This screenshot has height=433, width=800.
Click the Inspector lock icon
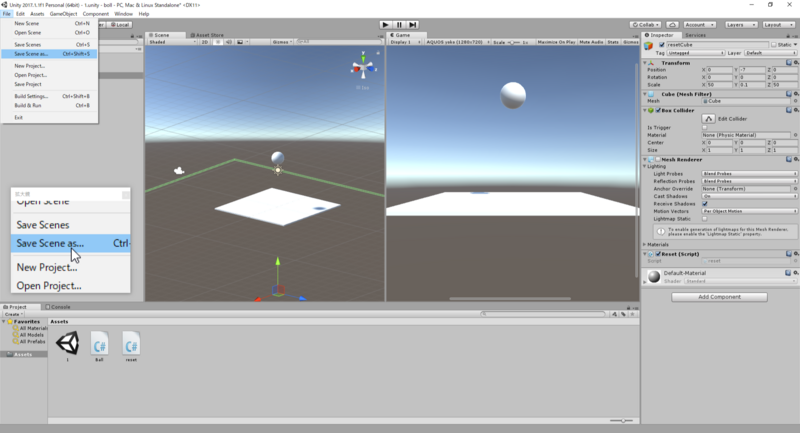(x=788, y=36)
